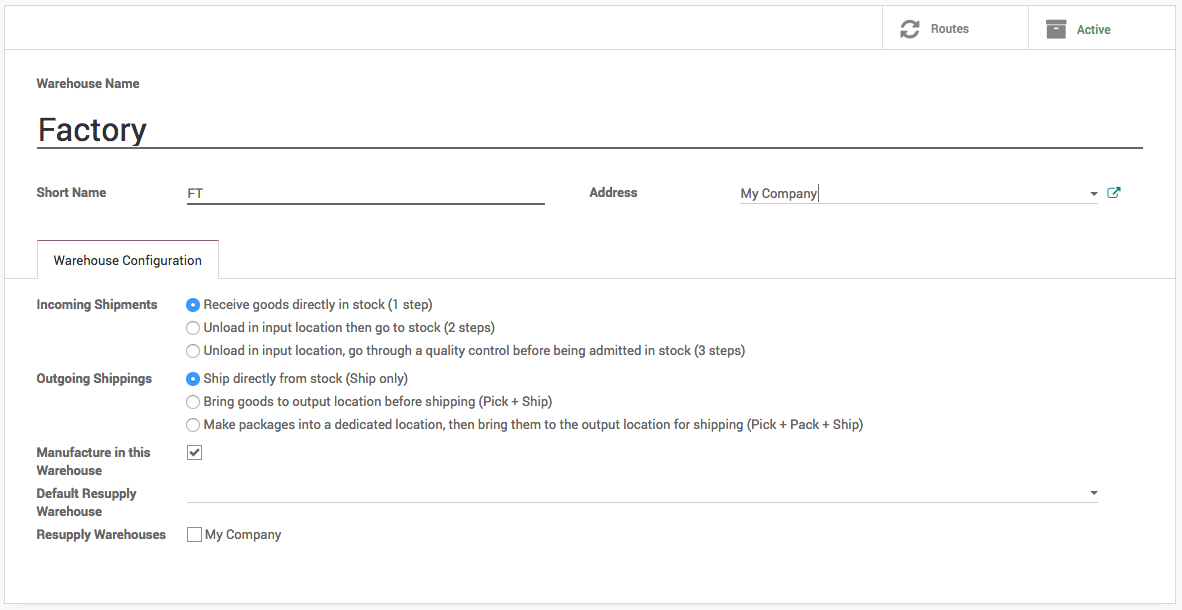Screen dimensions: 1182x610
Task: Select Pick + Pack + Ship option
Action: tap(193, 425)
